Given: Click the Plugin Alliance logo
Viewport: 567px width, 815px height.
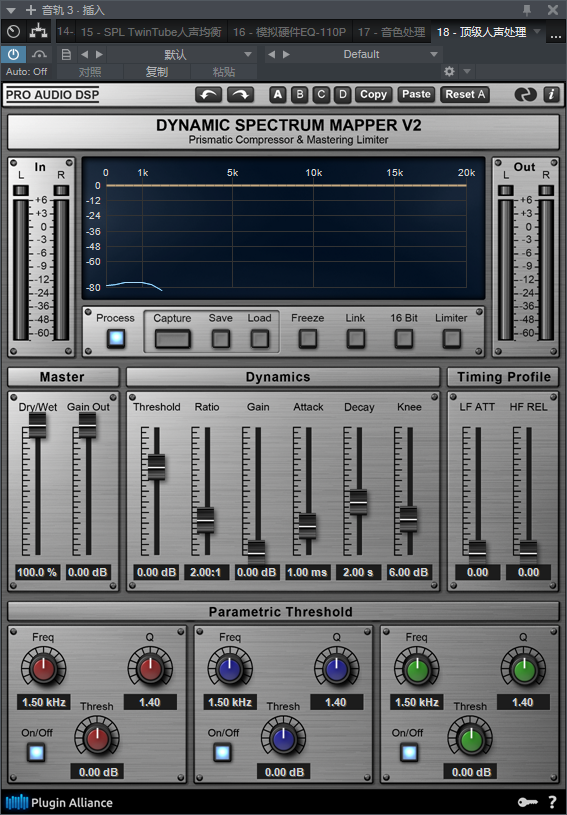Looking at the screenshot, I should tap(59, 803).
